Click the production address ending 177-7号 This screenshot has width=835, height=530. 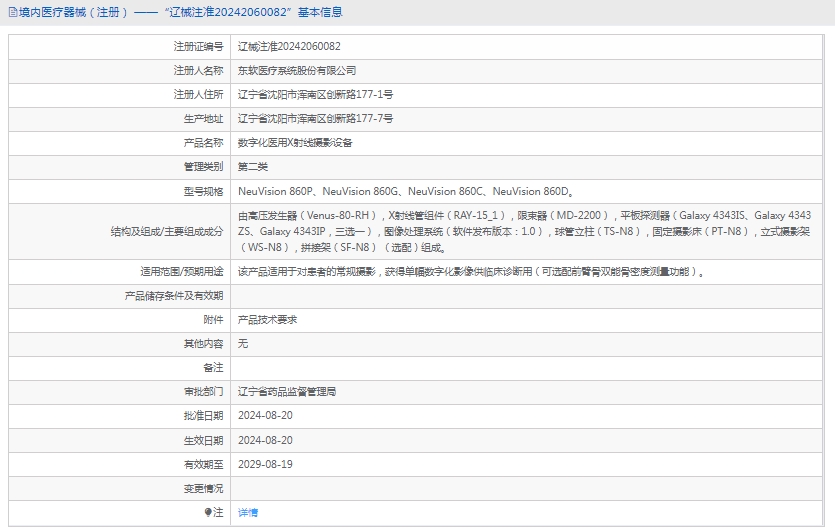(x=315, y=118)
